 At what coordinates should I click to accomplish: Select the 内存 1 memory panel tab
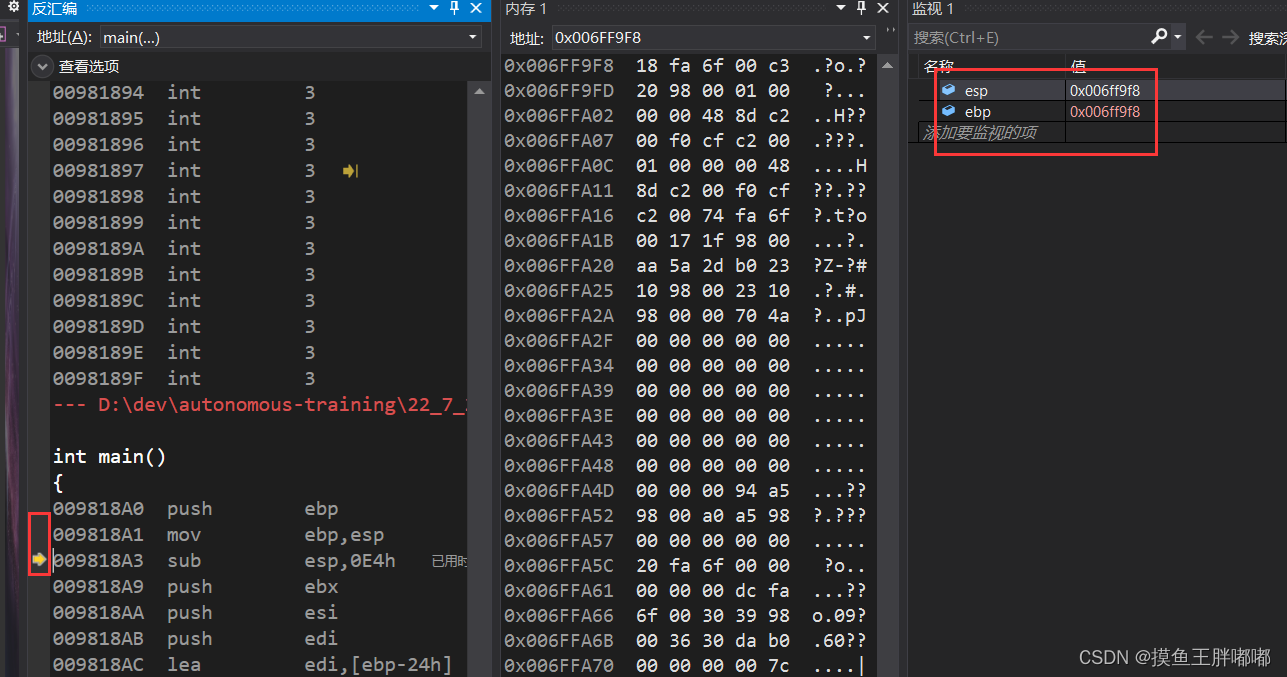tap(526, 9)
